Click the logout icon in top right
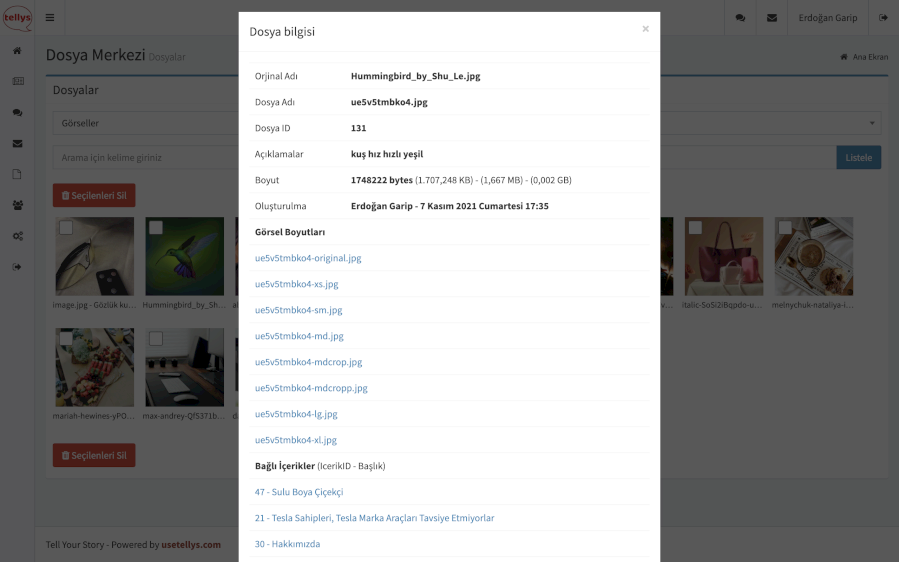Viewport: 899px width, 562px height. click(883, 18)
